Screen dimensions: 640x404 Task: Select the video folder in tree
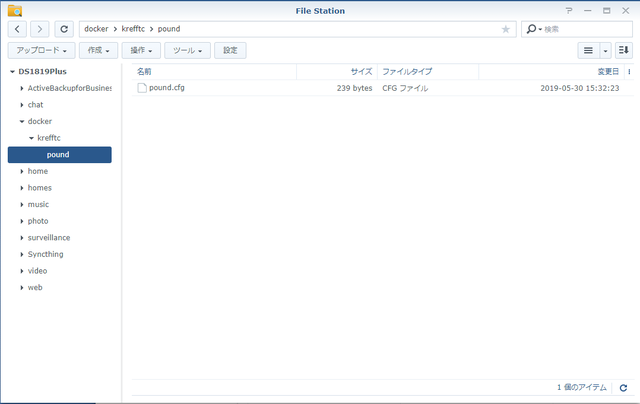tap(38, 271)
